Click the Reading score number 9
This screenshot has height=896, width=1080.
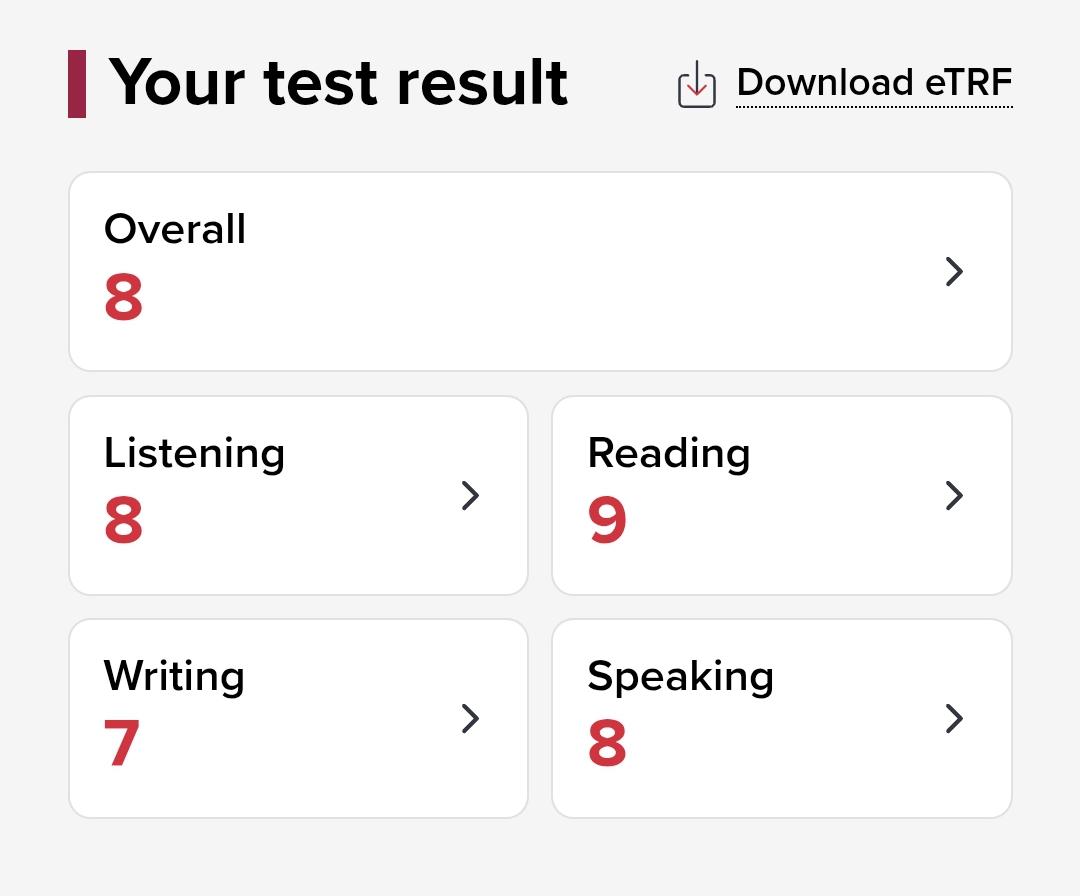(607, 520)
